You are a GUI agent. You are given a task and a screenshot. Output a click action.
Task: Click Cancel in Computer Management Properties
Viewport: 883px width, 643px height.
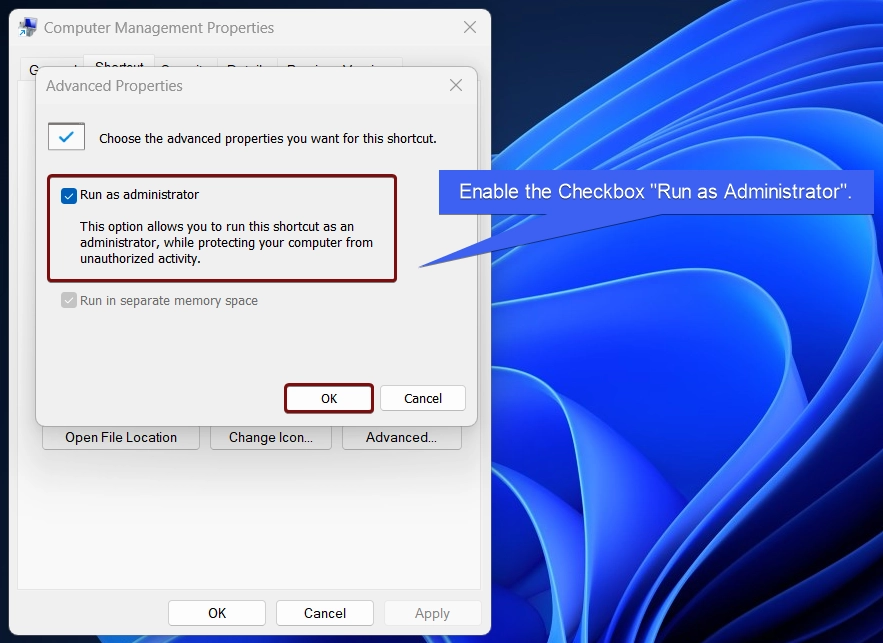[325, 613]
